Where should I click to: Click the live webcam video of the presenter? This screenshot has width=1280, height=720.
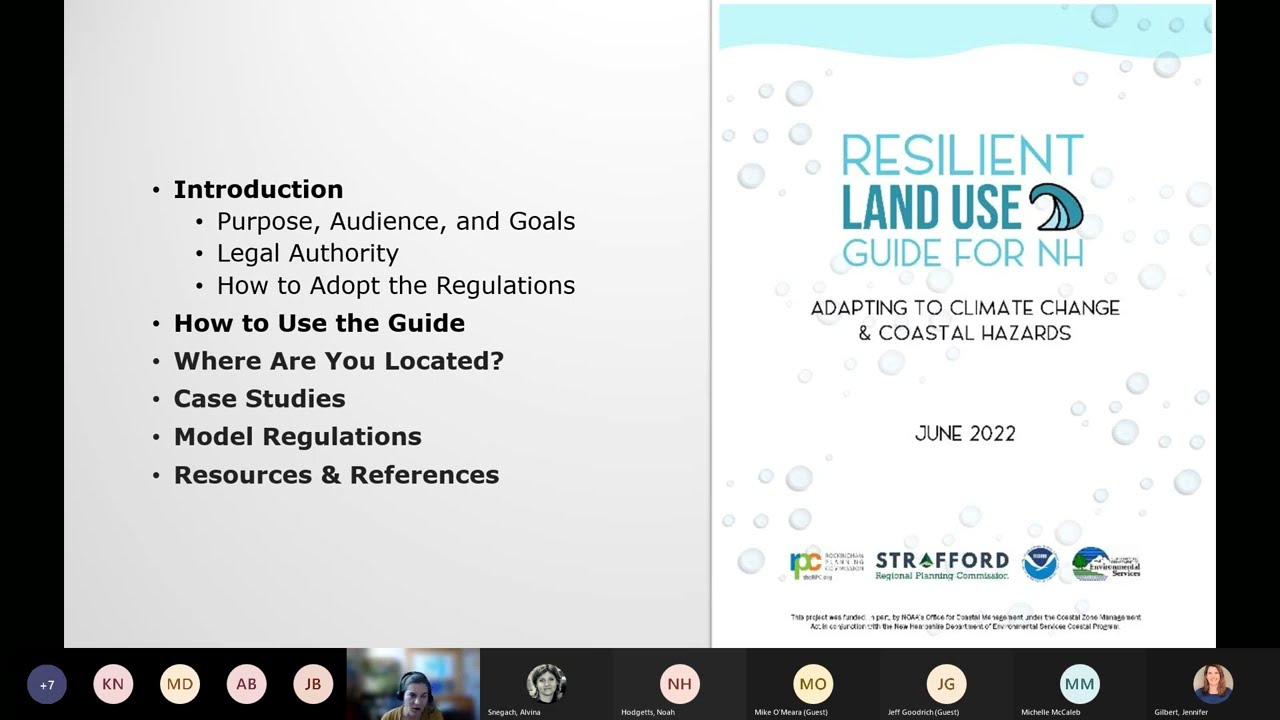pos(413,684)
